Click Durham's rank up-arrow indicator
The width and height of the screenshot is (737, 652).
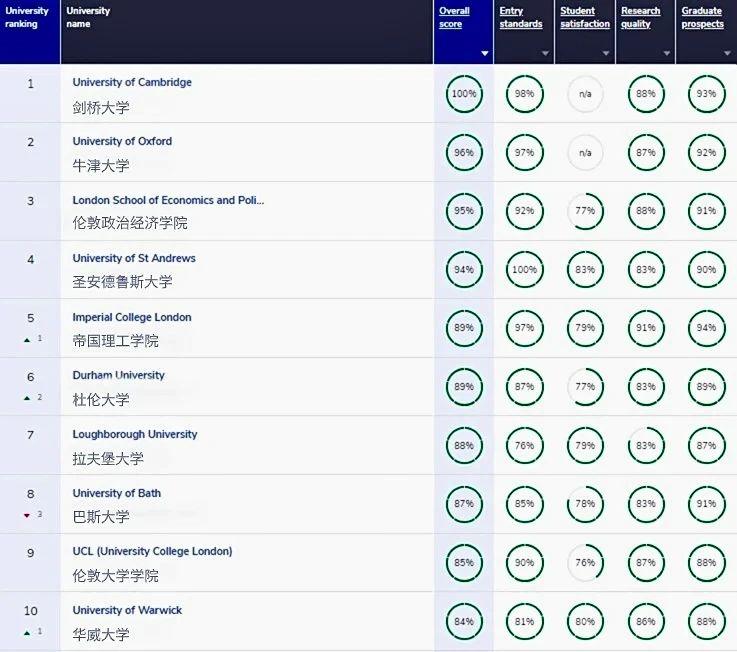[x=27, y=398]
